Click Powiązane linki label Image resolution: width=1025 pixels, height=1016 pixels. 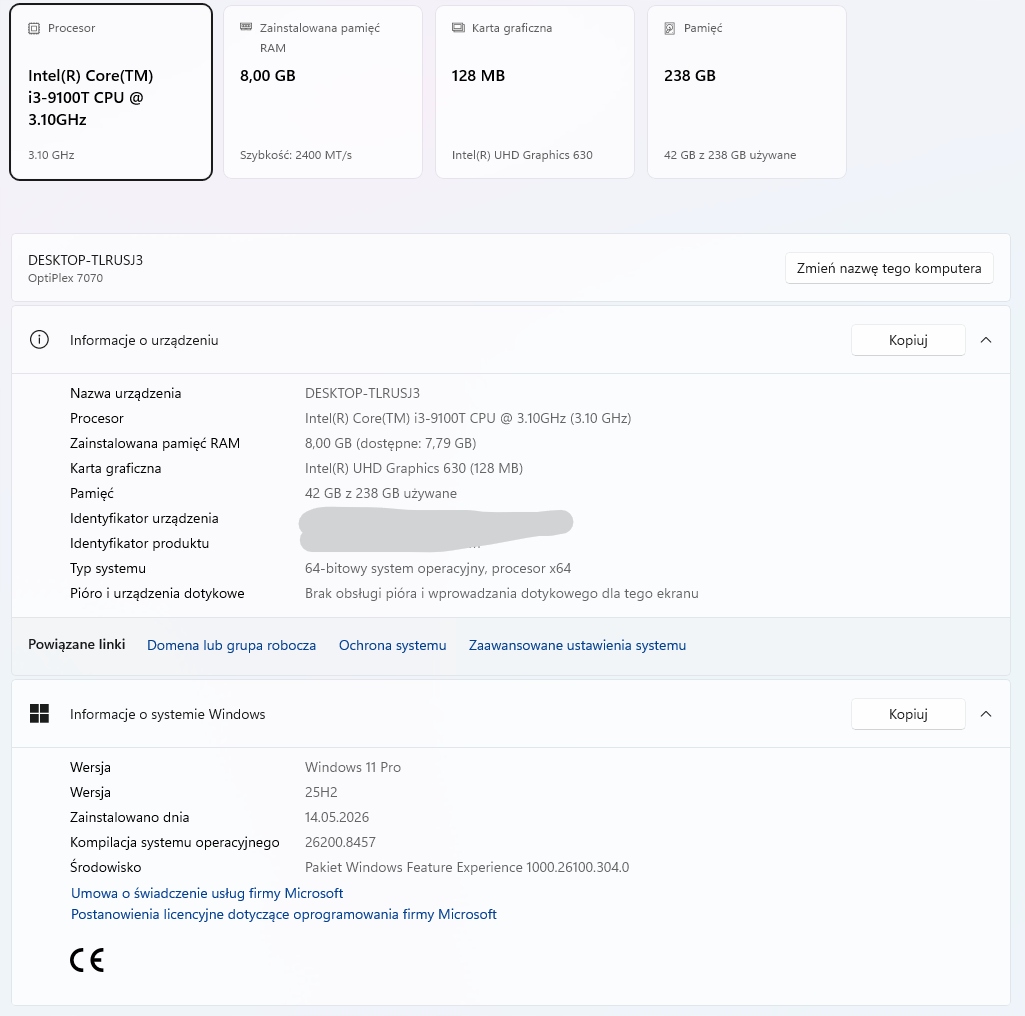pos(76,644)
